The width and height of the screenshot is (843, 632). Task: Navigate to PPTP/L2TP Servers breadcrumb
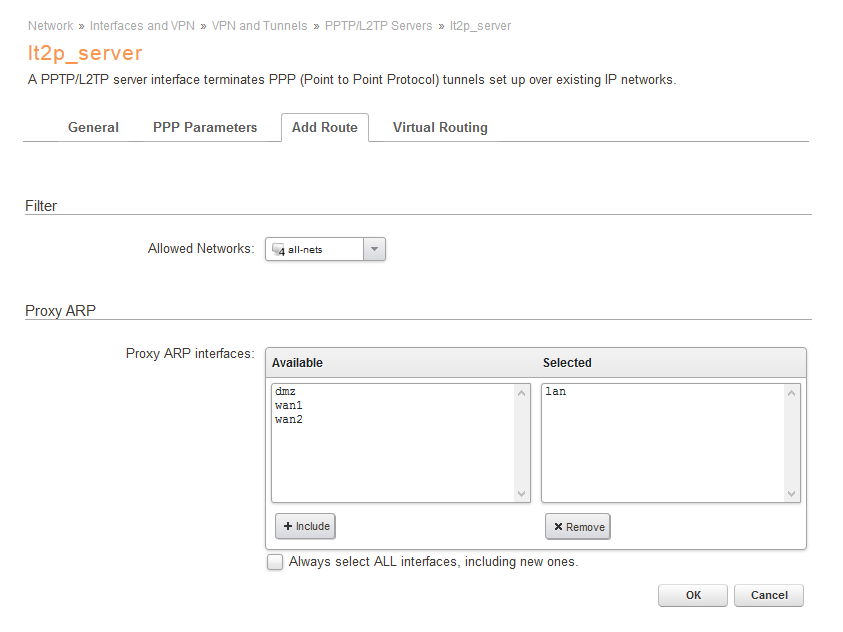click(x=378, y=26)
